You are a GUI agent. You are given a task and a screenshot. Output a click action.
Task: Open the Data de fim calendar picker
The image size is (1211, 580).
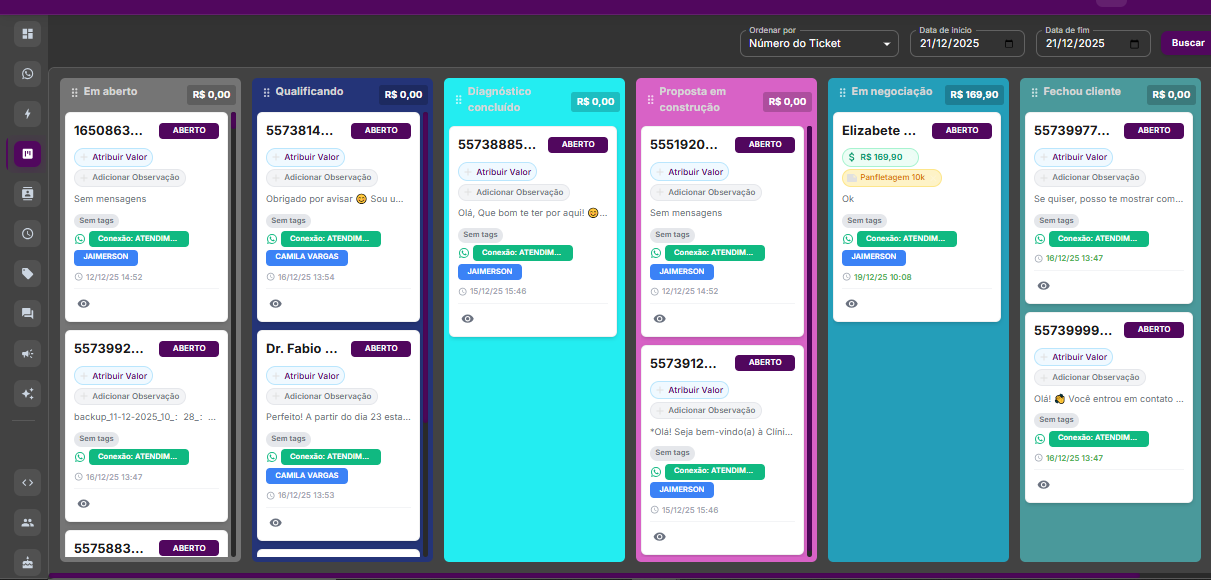coord(1133,44)
